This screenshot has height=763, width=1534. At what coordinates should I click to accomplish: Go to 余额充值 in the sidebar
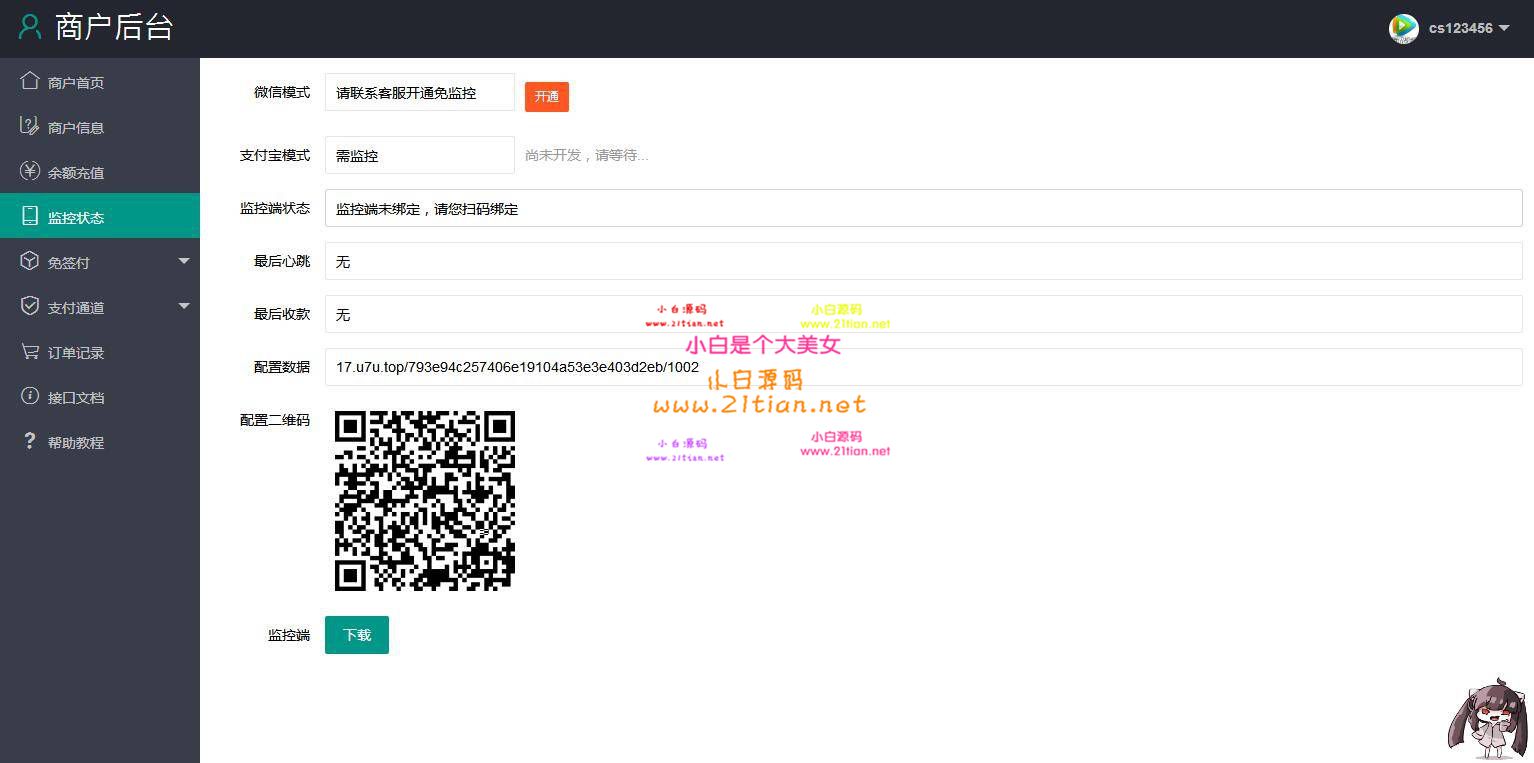pos(100,172)
